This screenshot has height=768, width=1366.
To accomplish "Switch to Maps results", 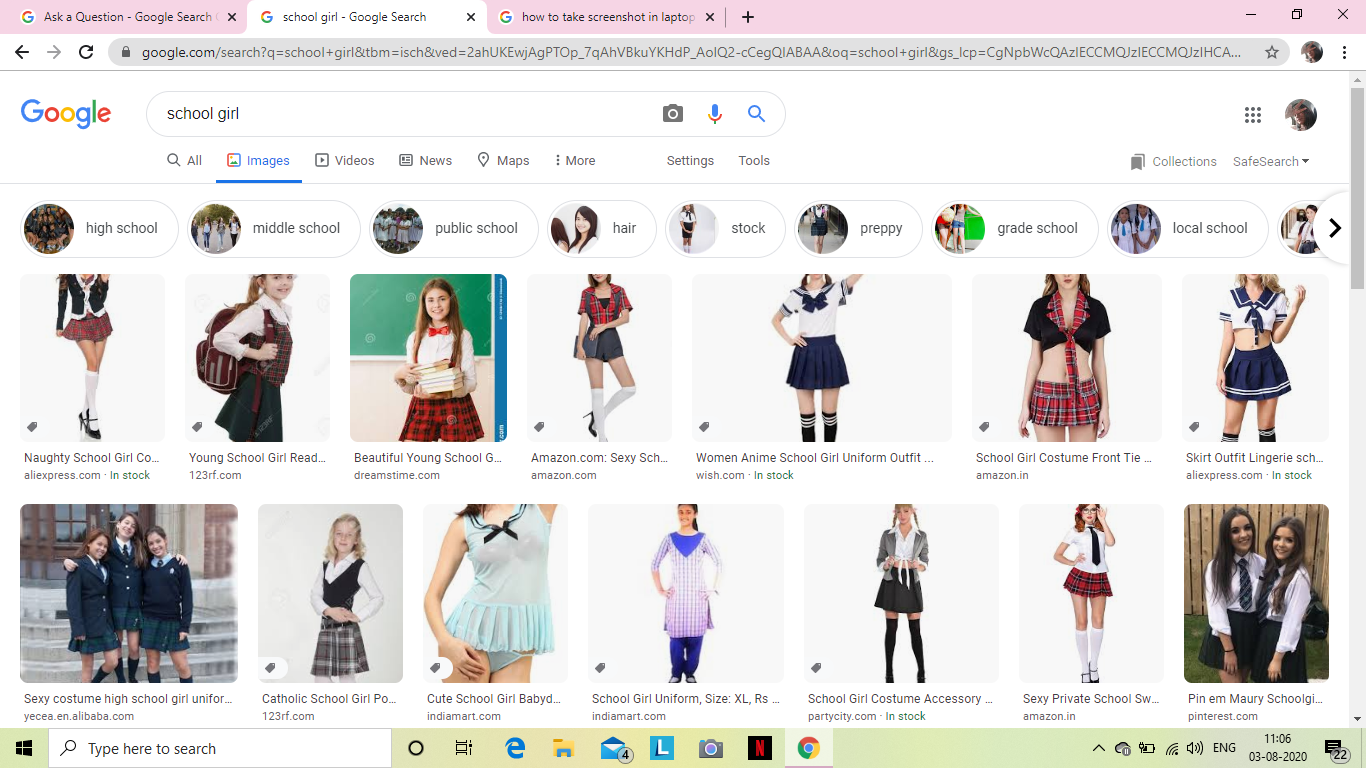I will [503, 160].
